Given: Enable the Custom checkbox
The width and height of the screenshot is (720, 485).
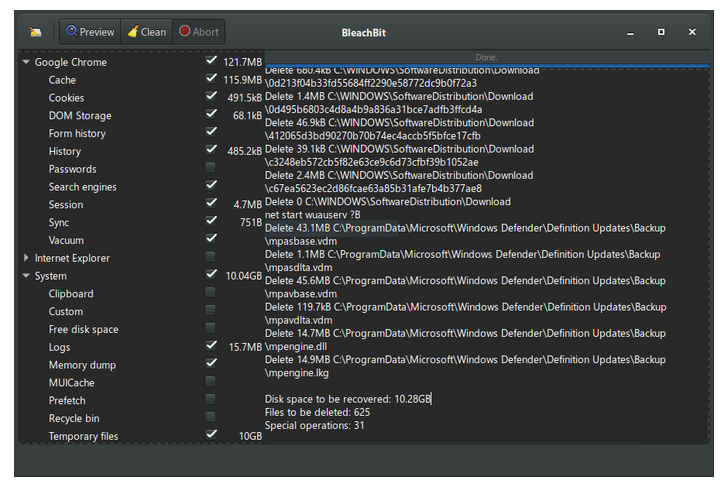Looking at the screenshot, I should coord(210,310).
